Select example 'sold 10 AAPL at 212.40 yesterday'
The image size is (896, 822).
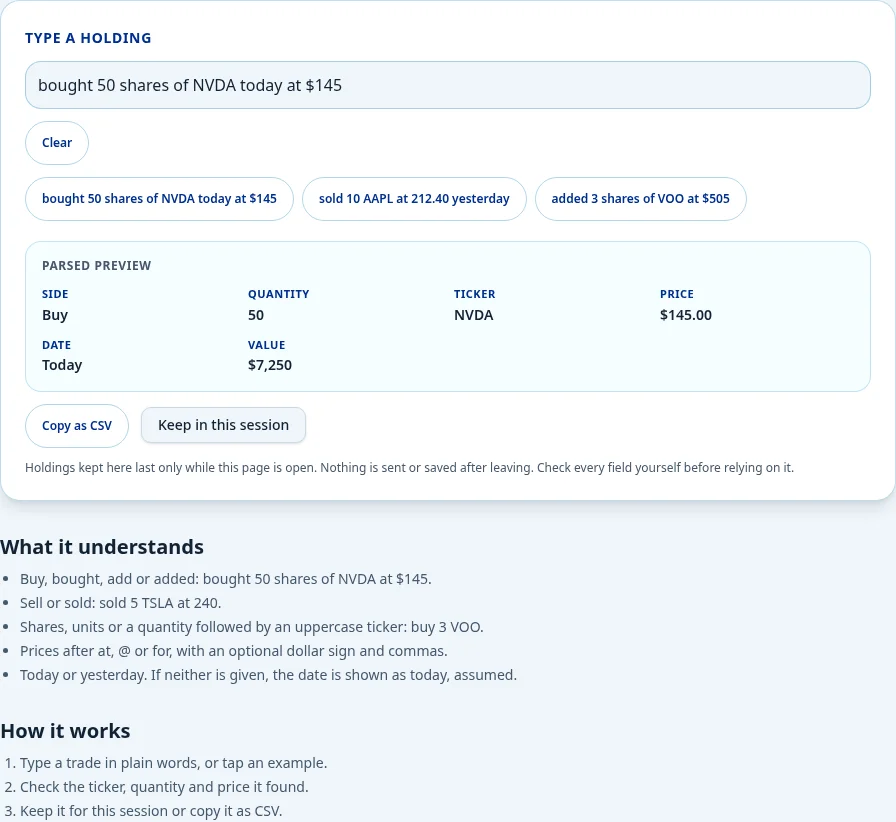click(414, 199)
